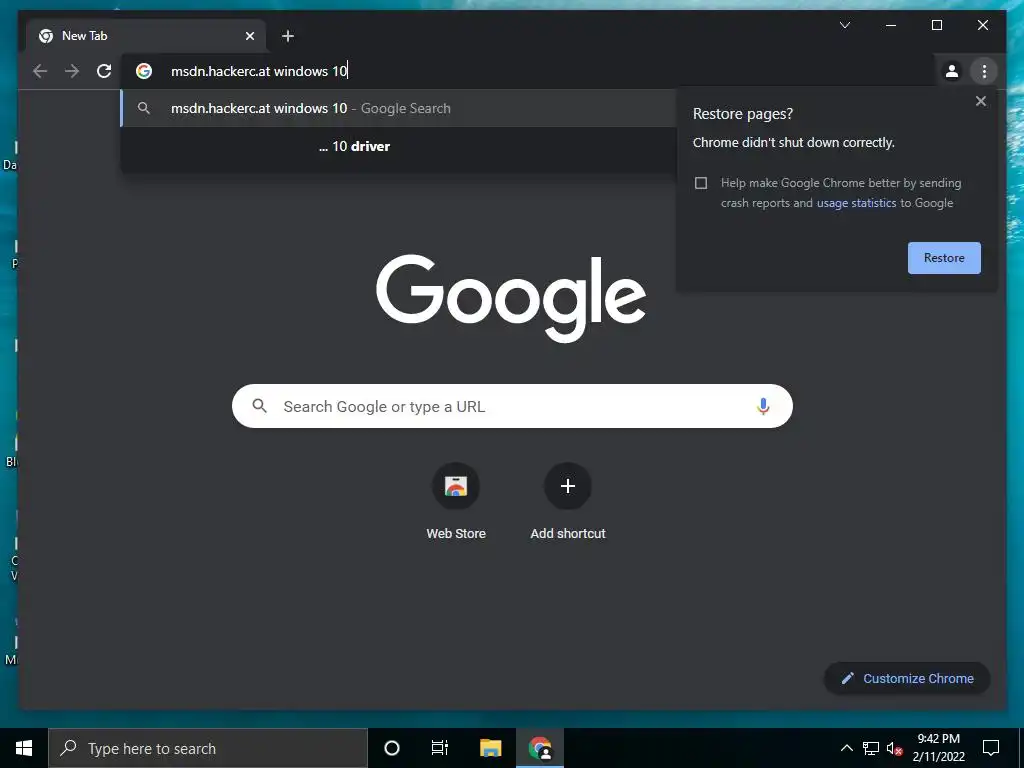Click the 'Search Google or type a URL' box
The width and height of the screenshot is (1024, 768).
click(512, 406)
